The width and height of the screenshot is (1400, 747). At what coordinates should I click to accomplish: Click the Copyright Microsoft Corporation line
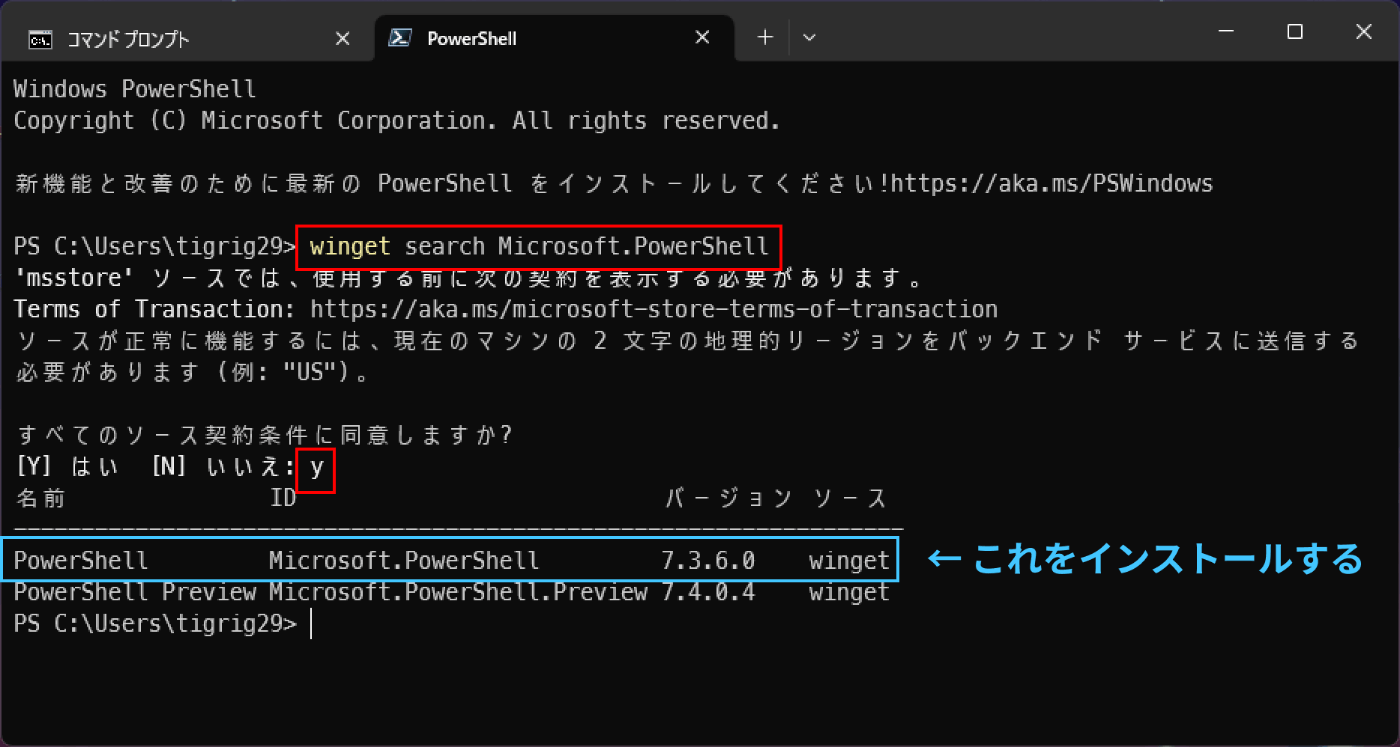[397, 121]
